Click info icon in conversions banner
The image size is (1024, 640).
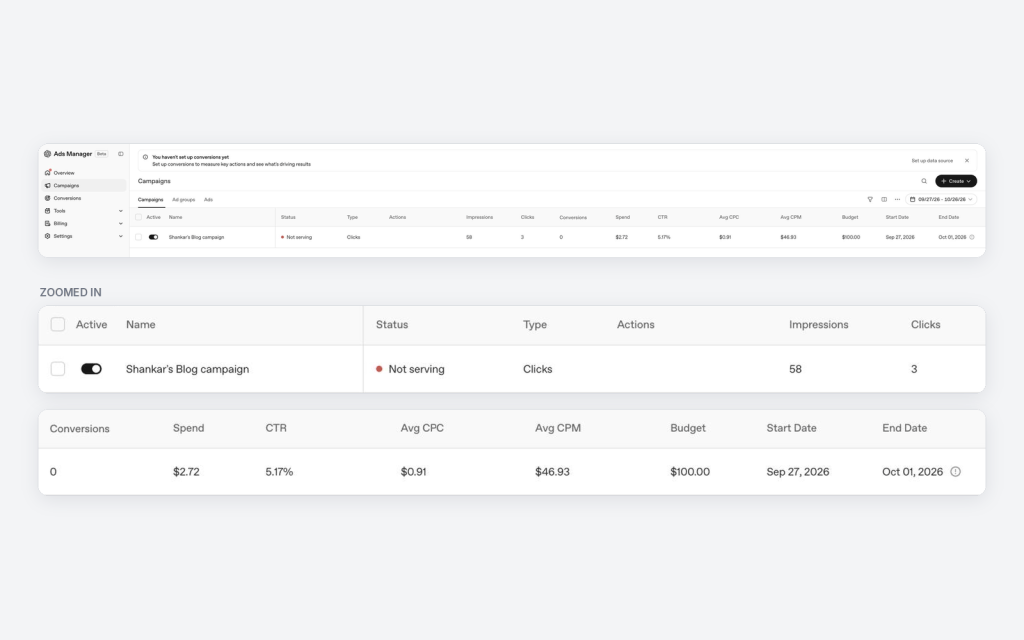145,157
